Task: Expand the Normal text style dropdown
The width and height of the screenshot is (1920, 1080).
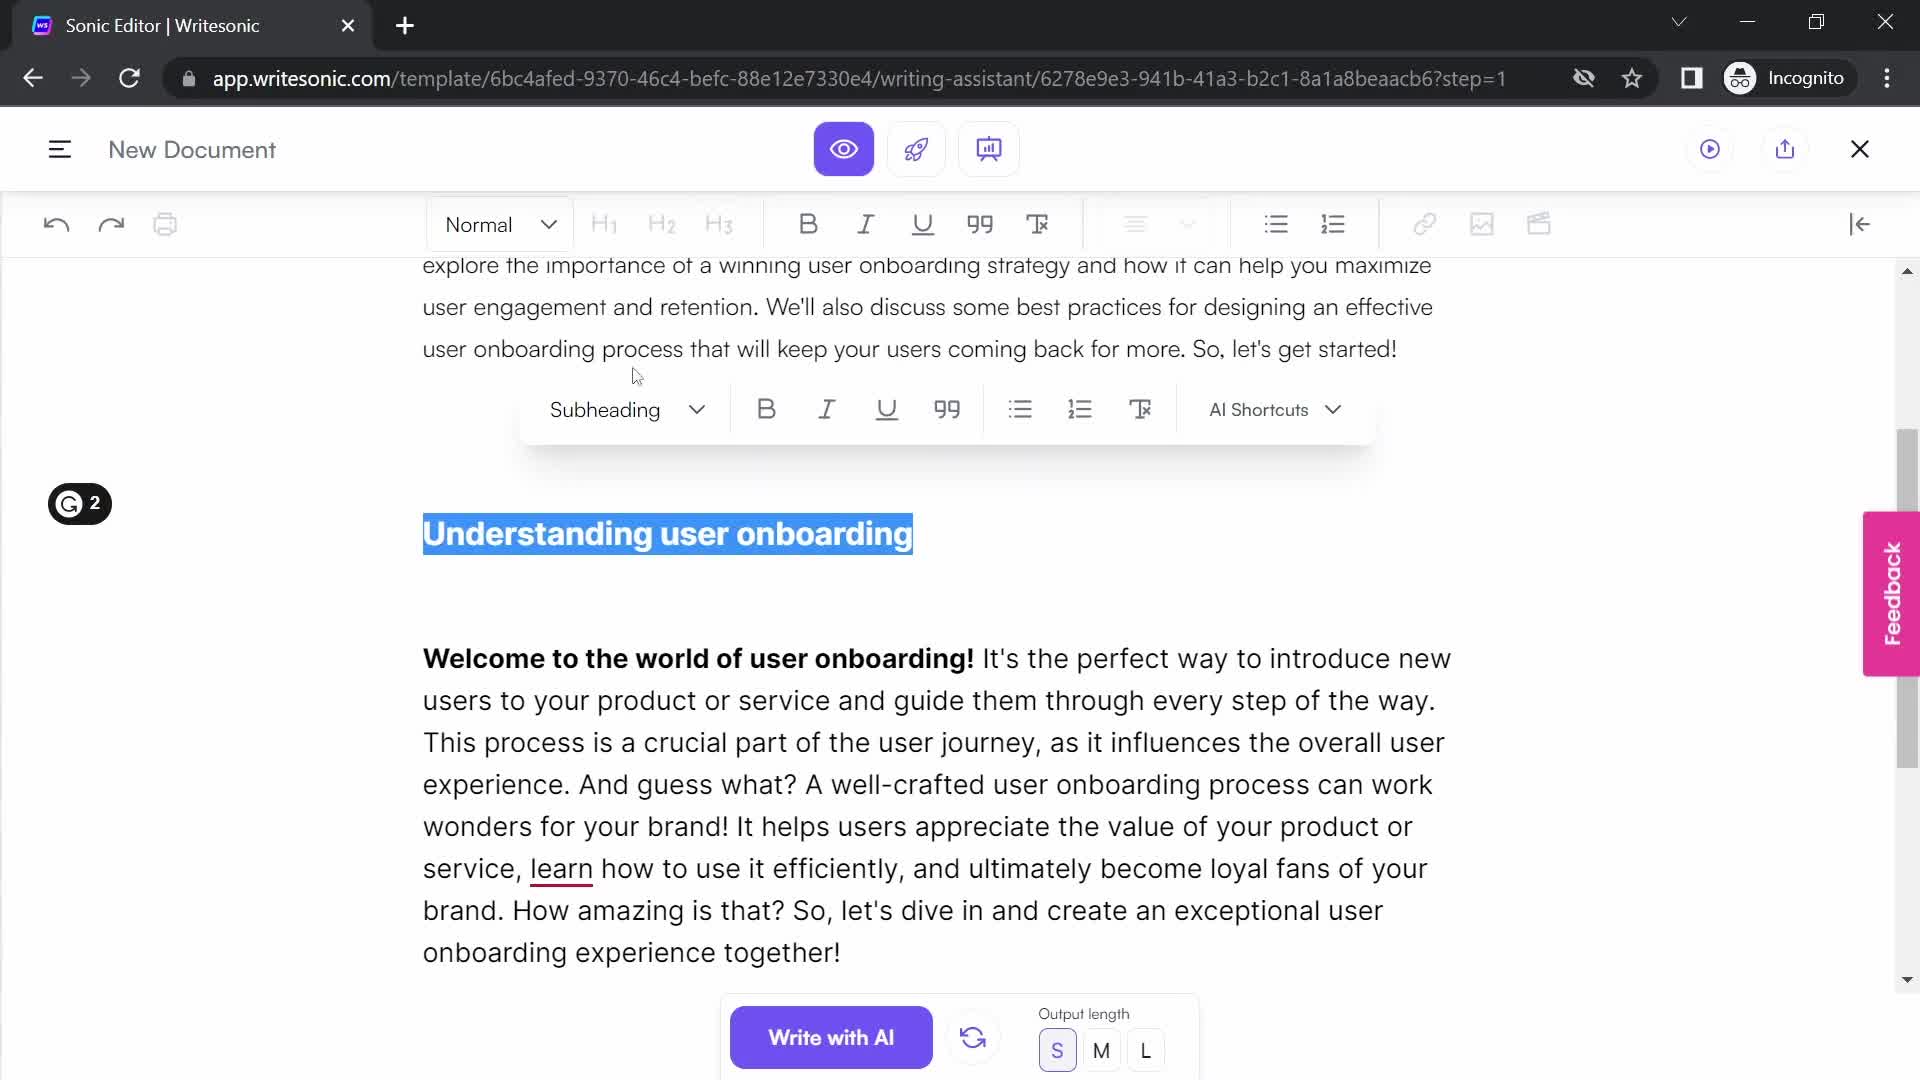Action: coord(500,224)
